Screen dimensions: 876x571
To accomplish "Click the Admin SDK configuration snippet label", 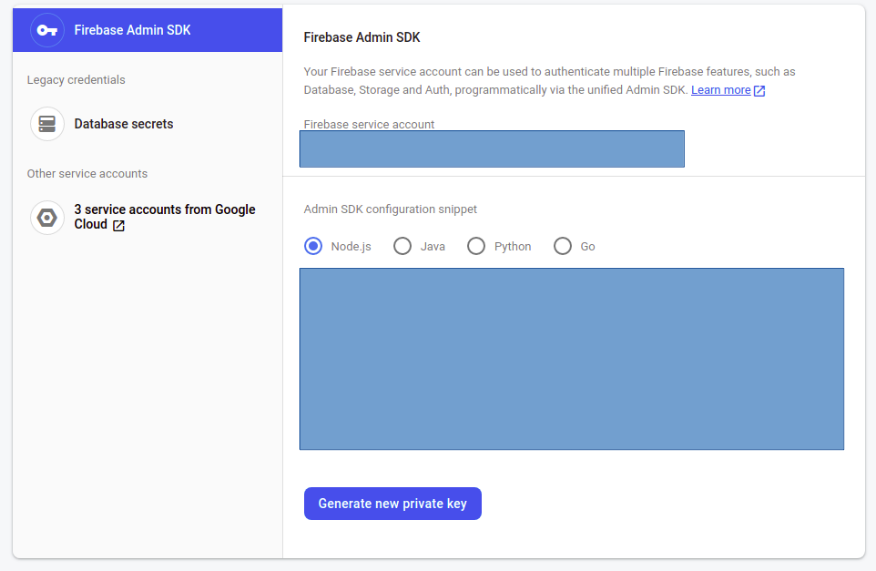I will pos(390,209).
